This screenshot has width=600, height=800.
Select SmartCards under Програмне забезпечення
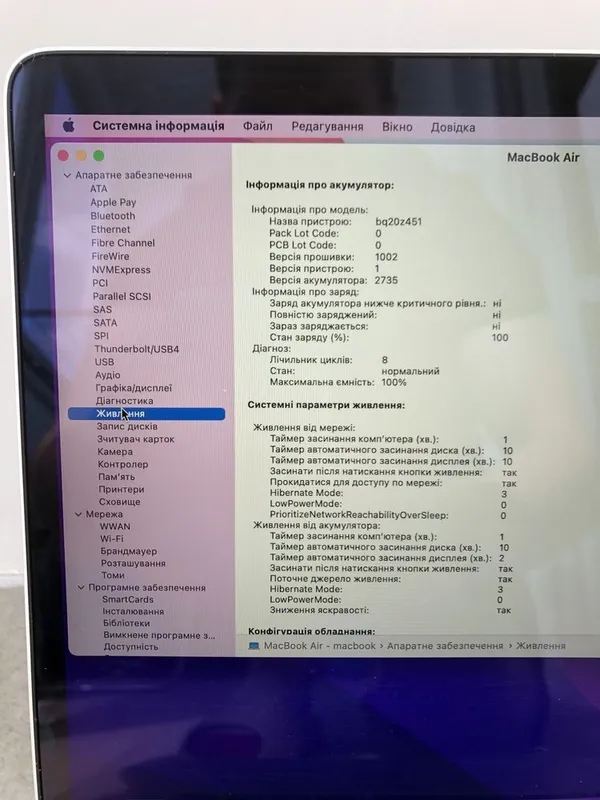pyautogui.click(x=128, y=599)
